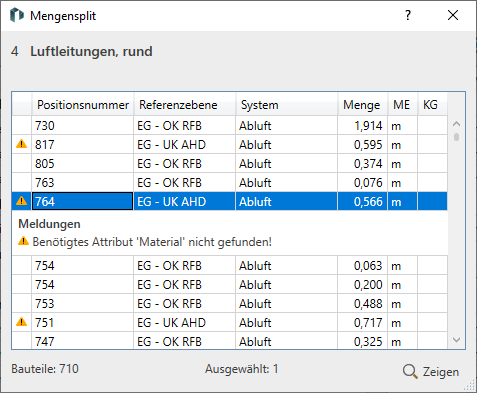Click the quantity value 0,200
Image resolution: width=477 pixels, height=393 pixels.
[x=368, y=285]
